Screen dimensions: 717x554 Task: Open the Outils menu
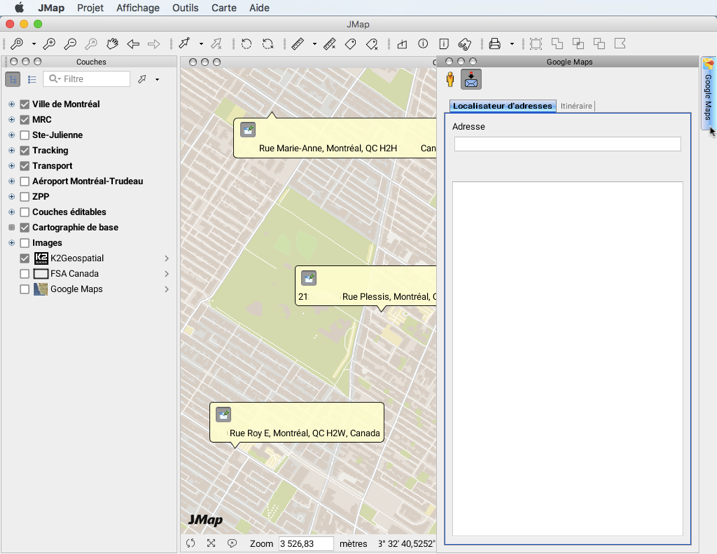185,8
